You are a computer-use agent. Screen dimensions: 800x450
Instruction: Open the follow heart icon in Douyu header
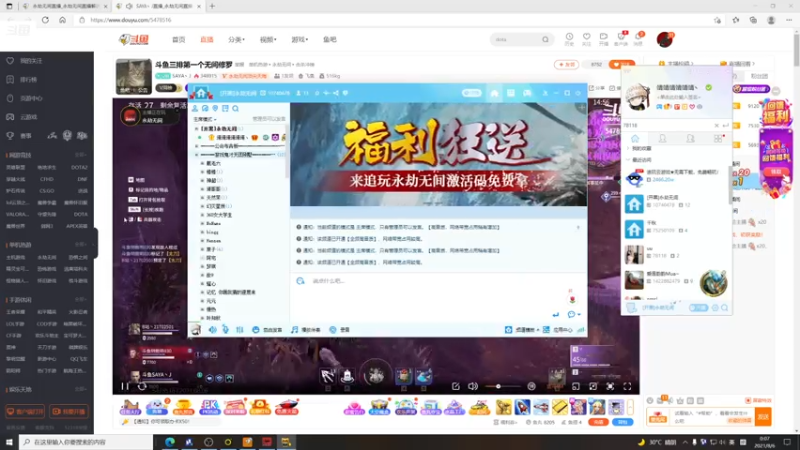click(587, 37)
